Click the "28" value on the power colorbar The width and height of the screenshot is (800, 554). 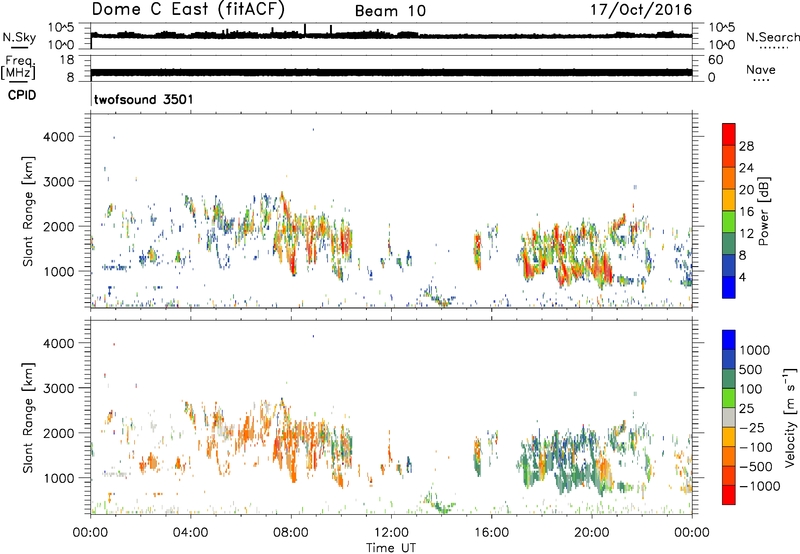click(x=746, y=146)
